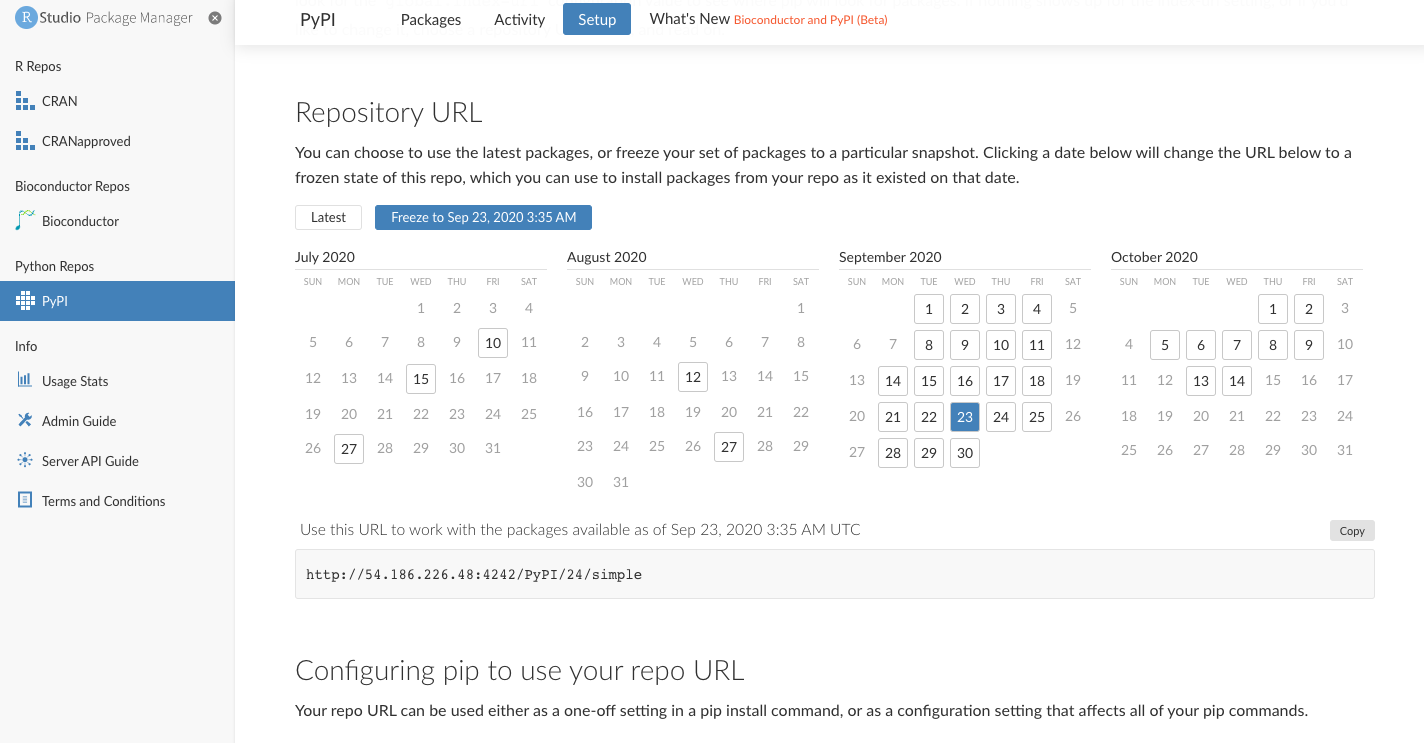Image resolution: width=1424 pixels, height=743 pixels.
Task: Pick October 14 in the calendar
Action: click(1237, 381)
